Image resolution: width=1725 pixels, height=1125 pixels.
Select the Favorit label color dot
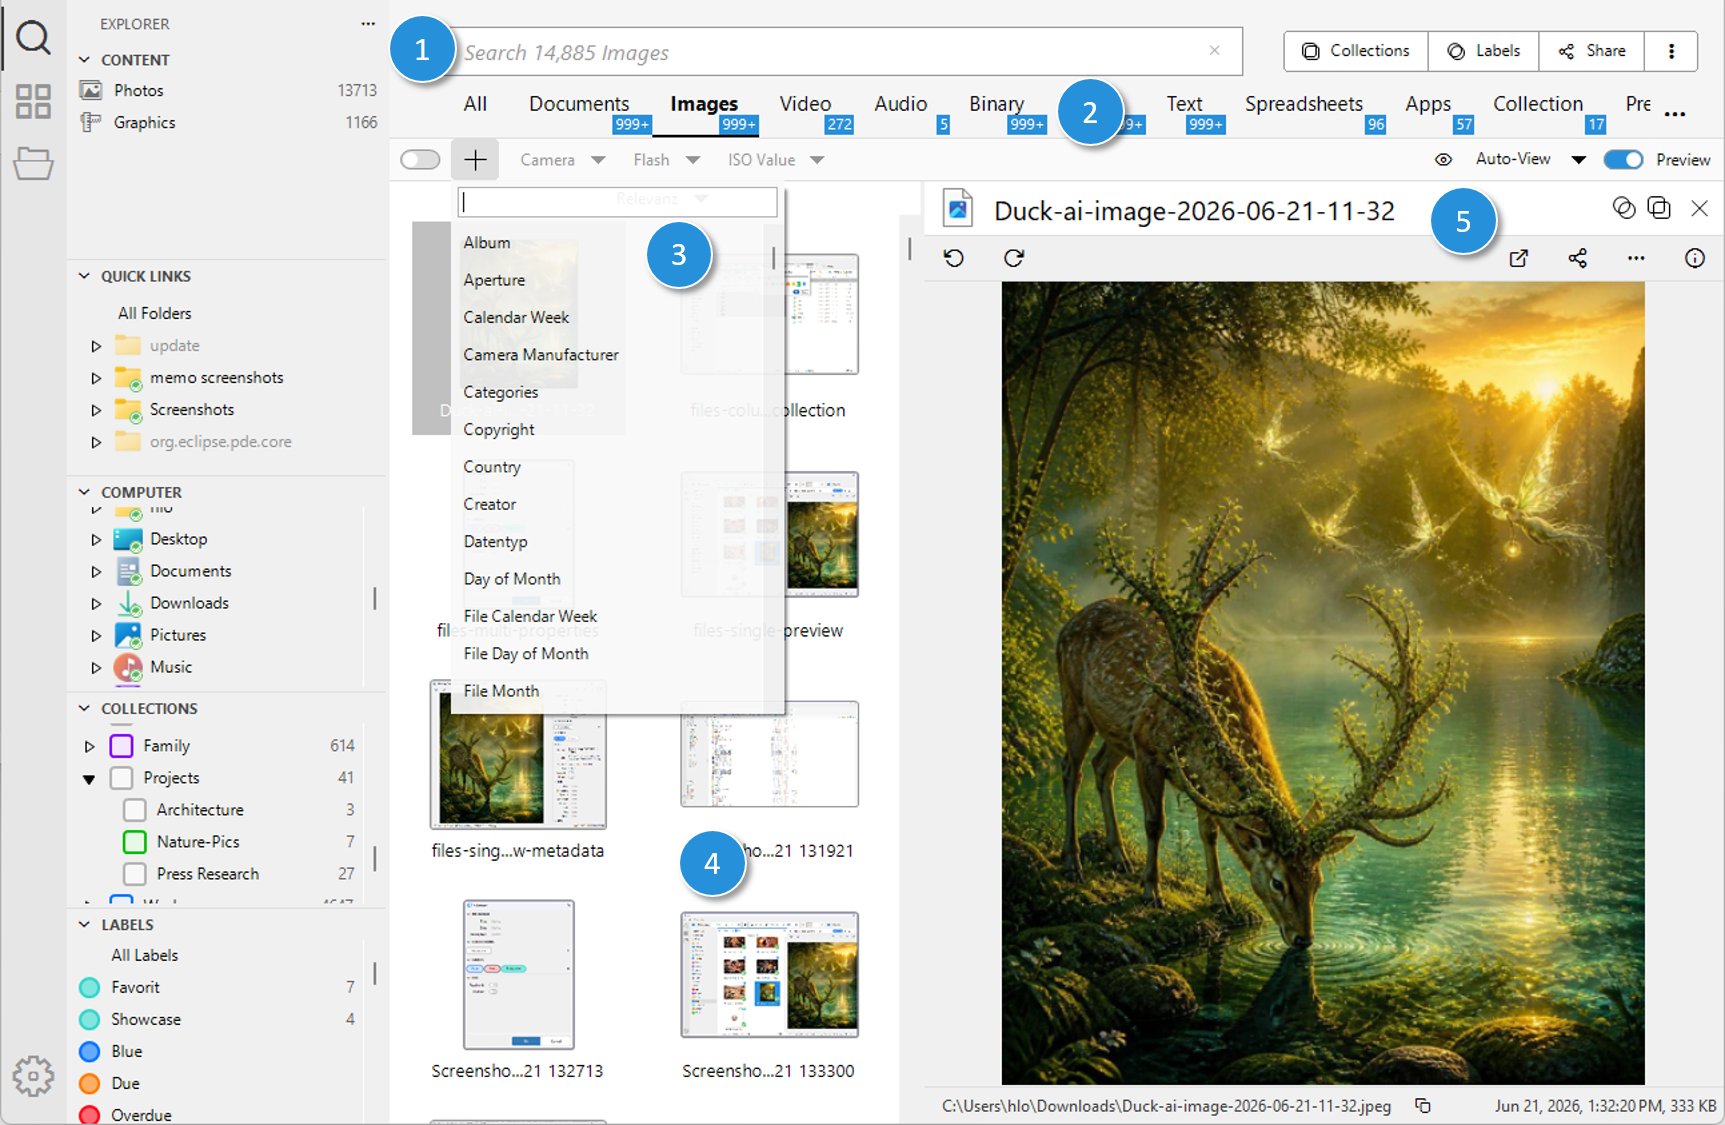pos(89,987)
